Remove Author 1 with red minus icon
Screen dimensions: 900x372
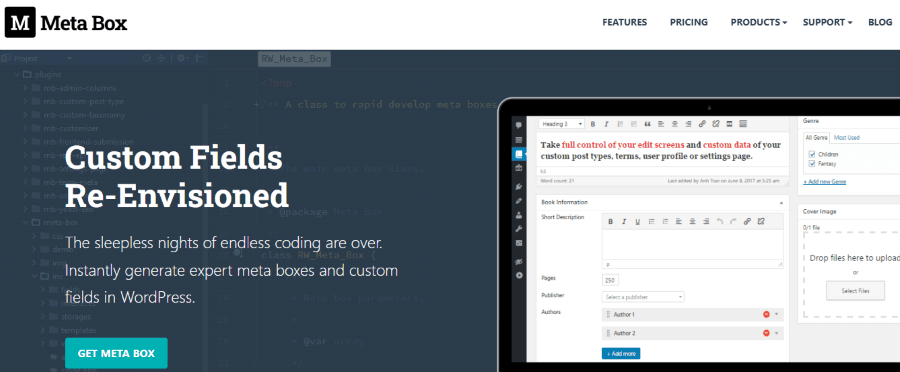[x=766, y=315]
